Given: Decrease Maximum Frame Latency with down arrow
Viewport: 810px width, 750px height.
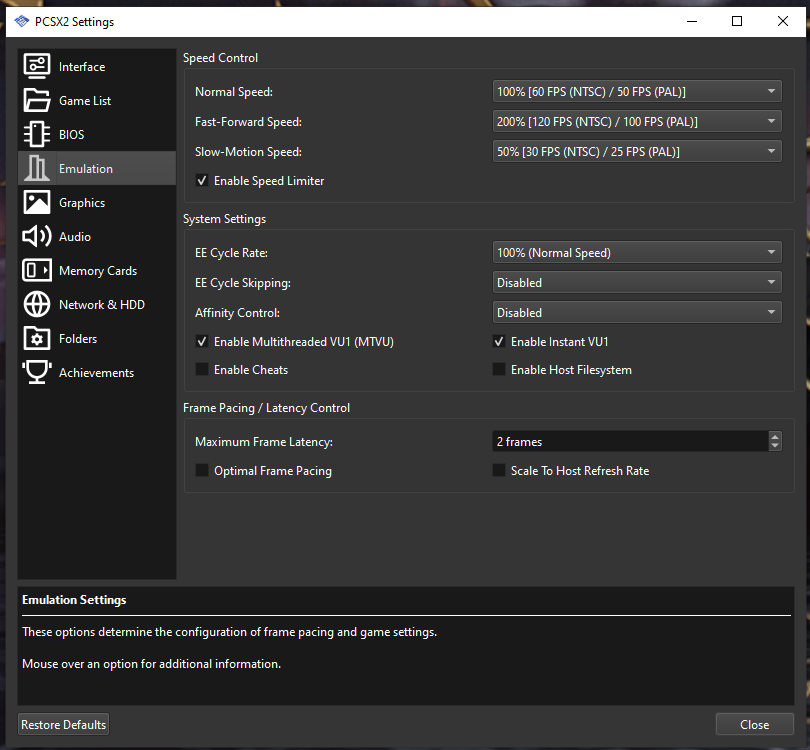Looking at the screenshot, I should 775,446.
